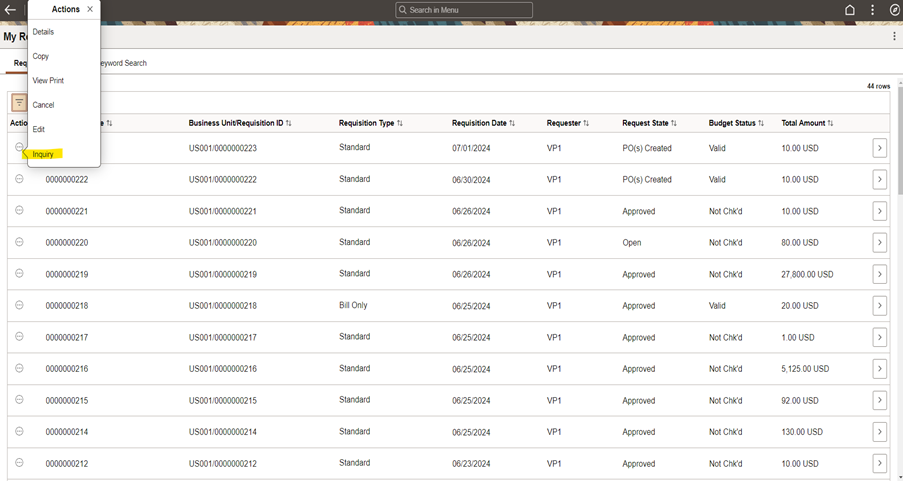Expand row US001/0000000220 with chevron

[x=879, y=243]
